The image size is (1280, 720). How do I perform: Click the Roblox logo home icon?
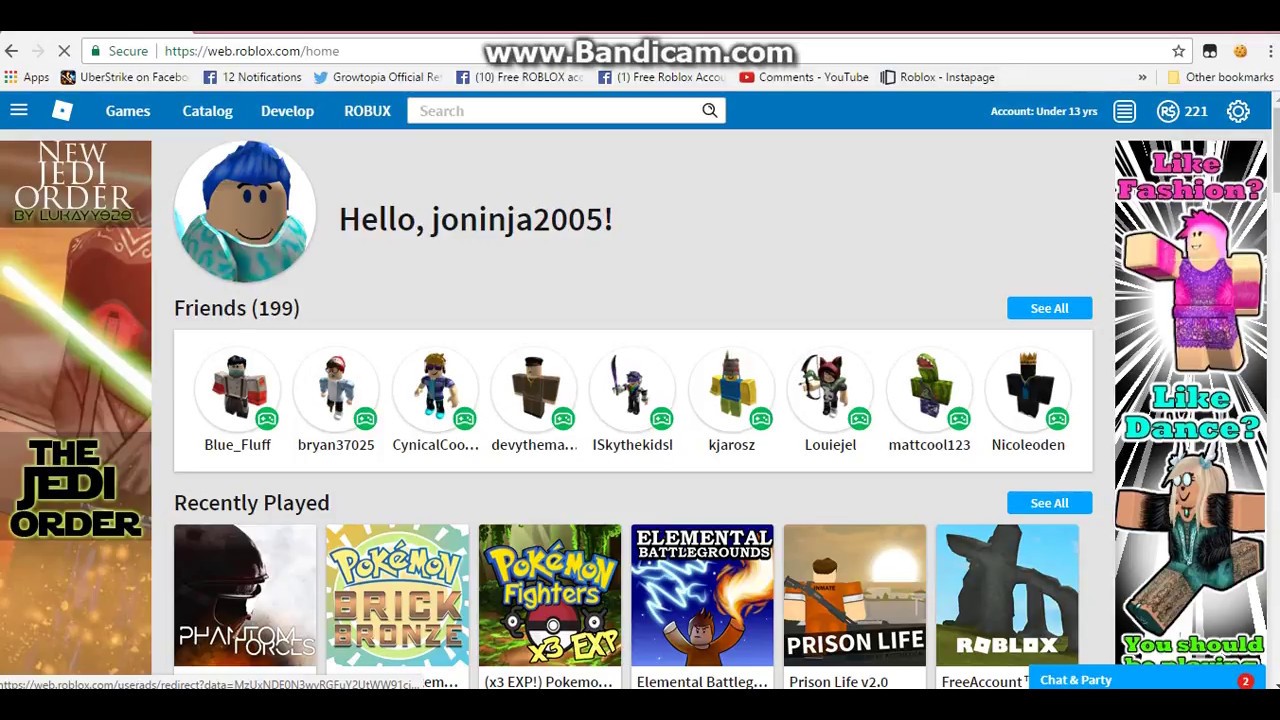(x=62, y=111)
